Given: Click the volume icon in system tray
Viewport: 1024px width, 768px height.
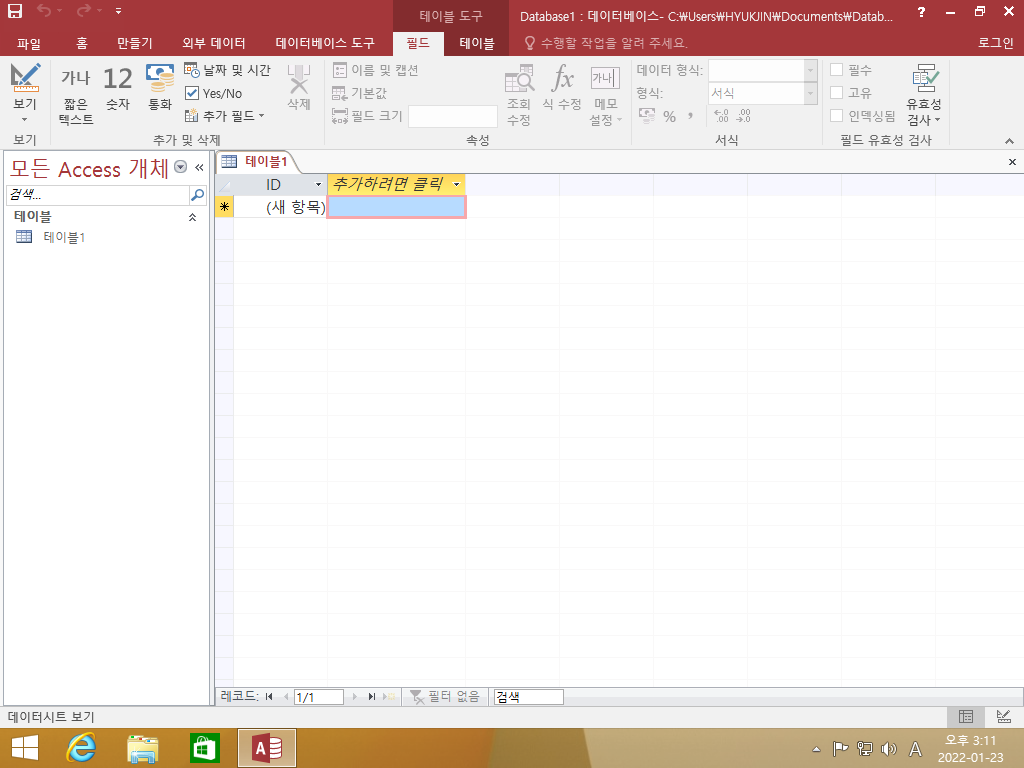Looking at the screenshot, I should [x=888, y=748].
